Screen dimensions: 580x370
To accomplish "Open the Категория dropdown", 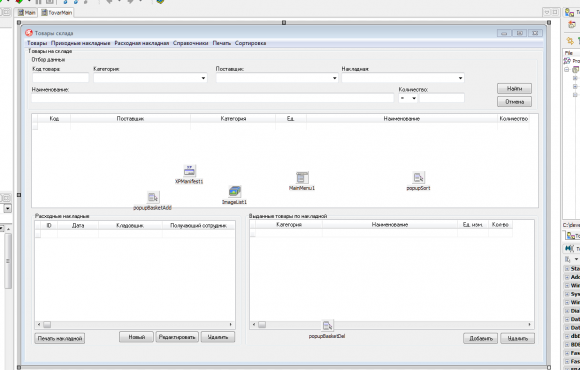I will [203, 78].
